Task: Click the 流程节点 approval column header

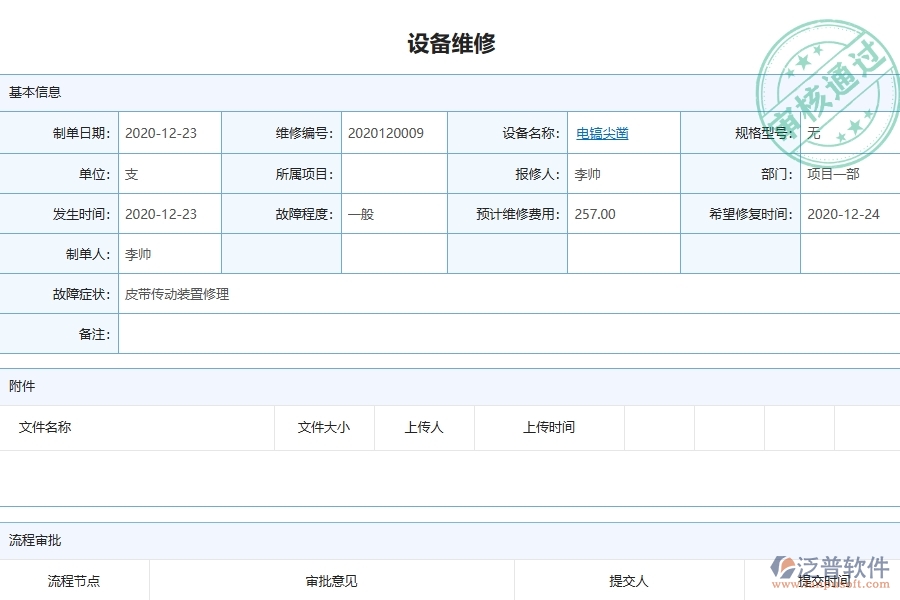Action: 75,579
